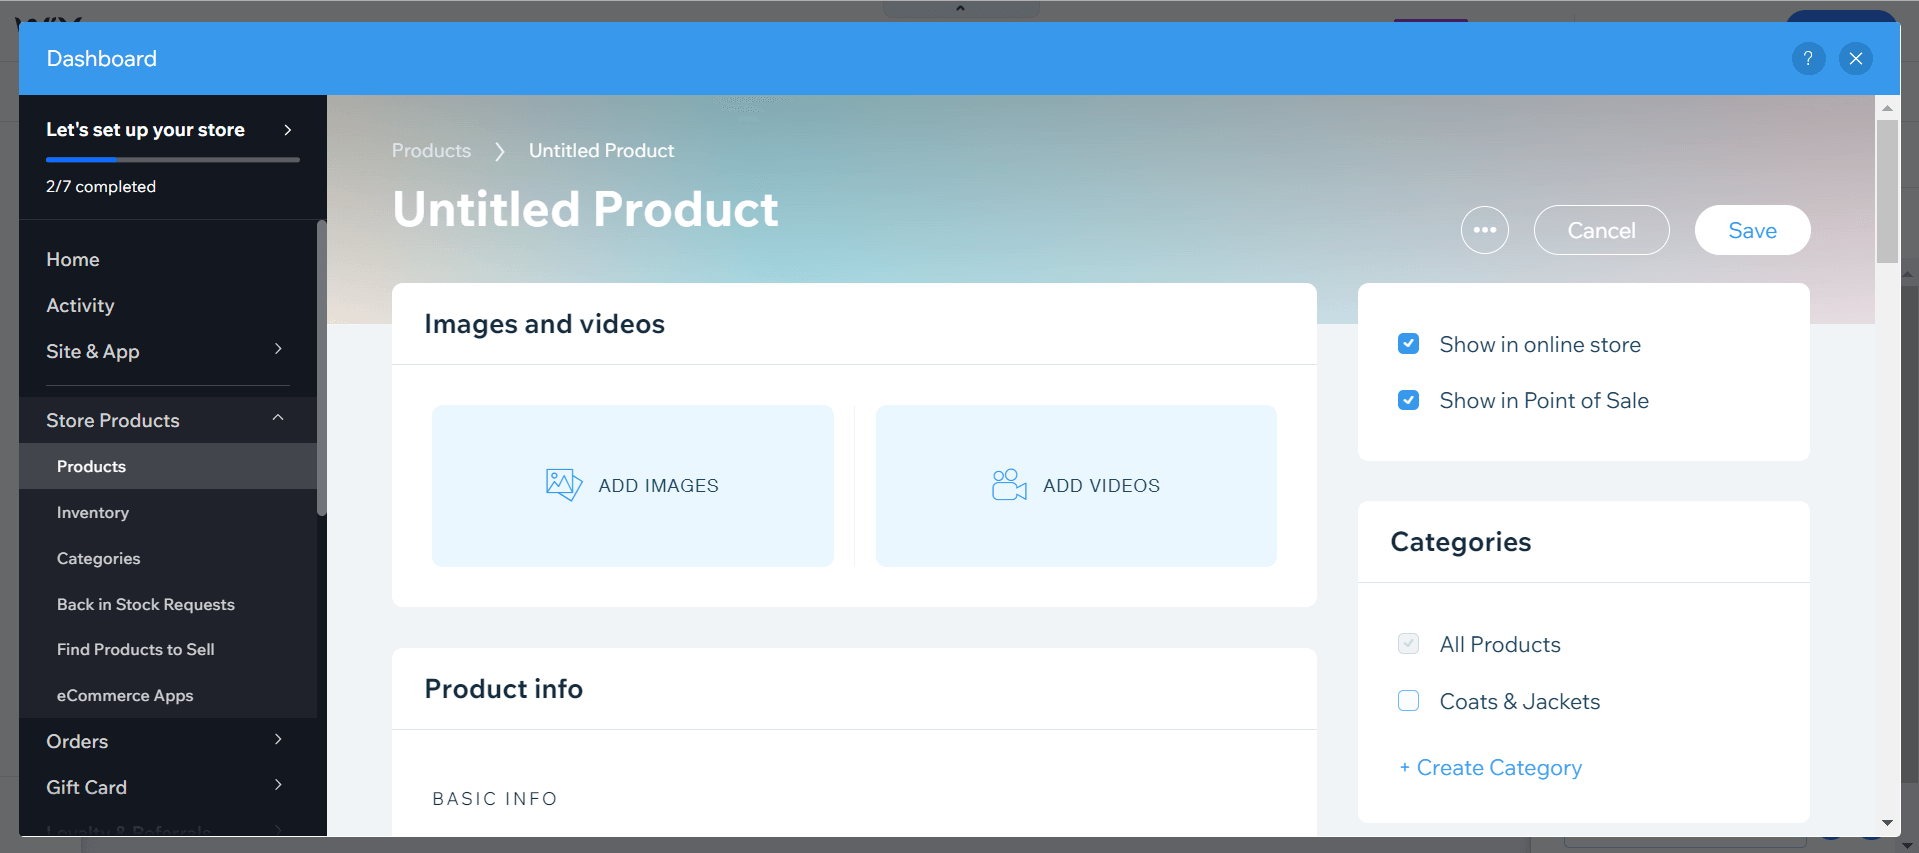Click the Add Images picture icon

tap(564, 485)
